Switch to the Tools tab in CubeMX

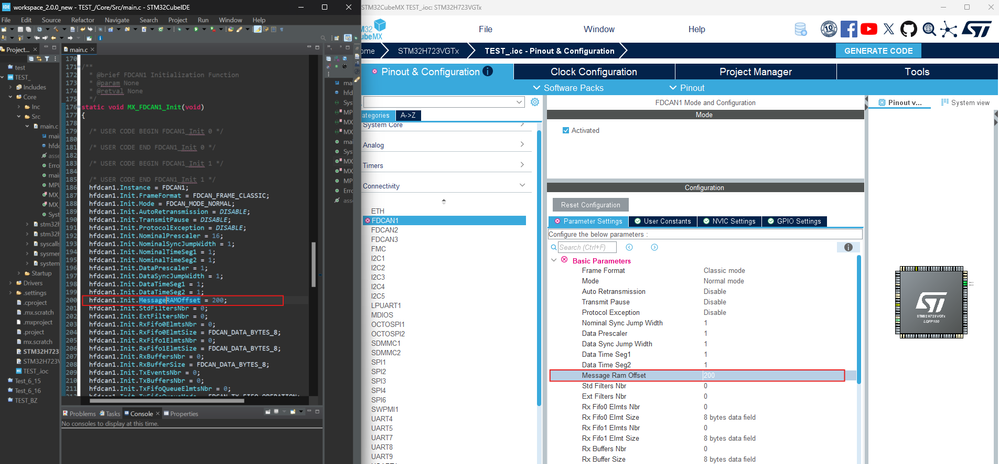(917, 71)
